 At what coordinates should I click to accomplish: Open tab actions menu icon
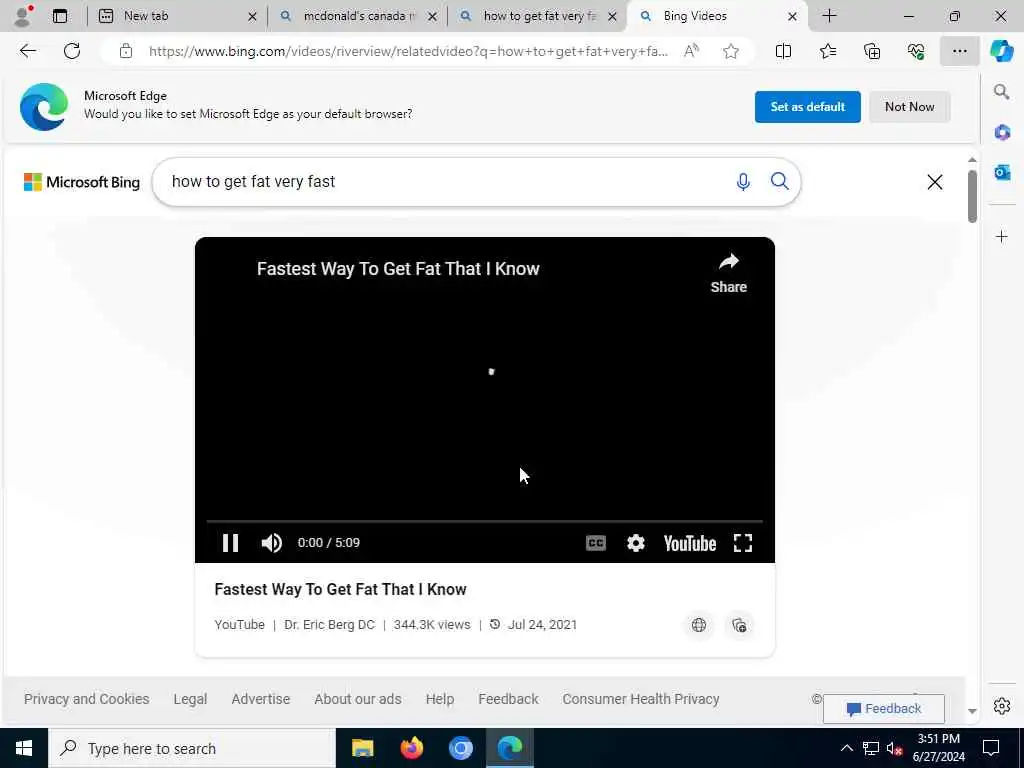[60, 16]
